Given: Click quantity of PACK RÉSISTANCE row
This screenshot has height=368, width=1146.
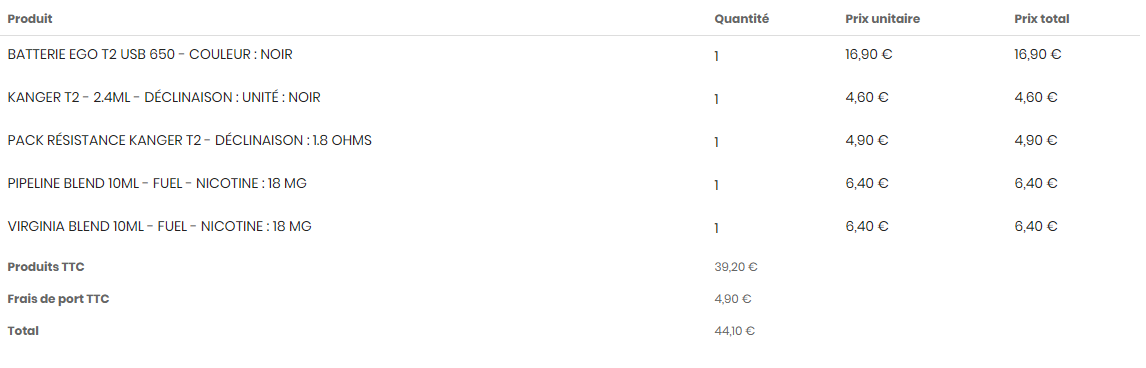Looking at the screenshot, I should point(716,142).
